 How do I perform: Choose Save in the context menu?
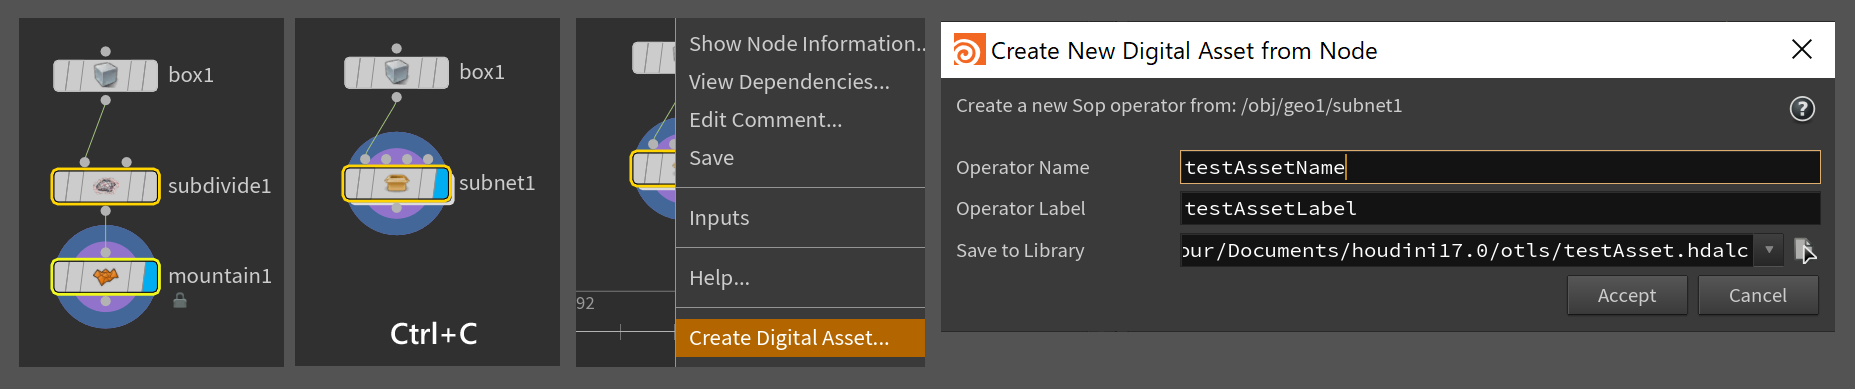pyautogui.click(x=800, y=158)
